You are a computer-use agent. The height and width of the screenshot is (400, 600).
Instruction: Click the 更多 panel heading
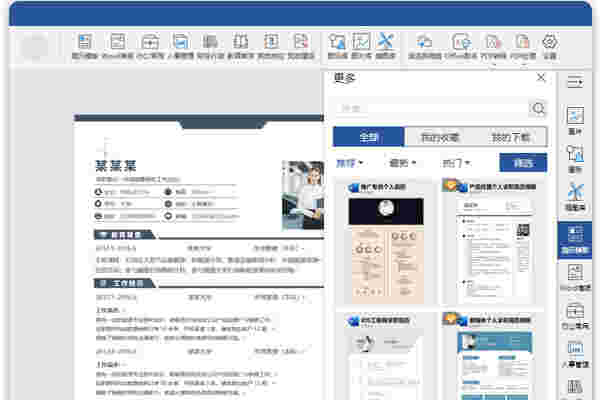point(345,78)
